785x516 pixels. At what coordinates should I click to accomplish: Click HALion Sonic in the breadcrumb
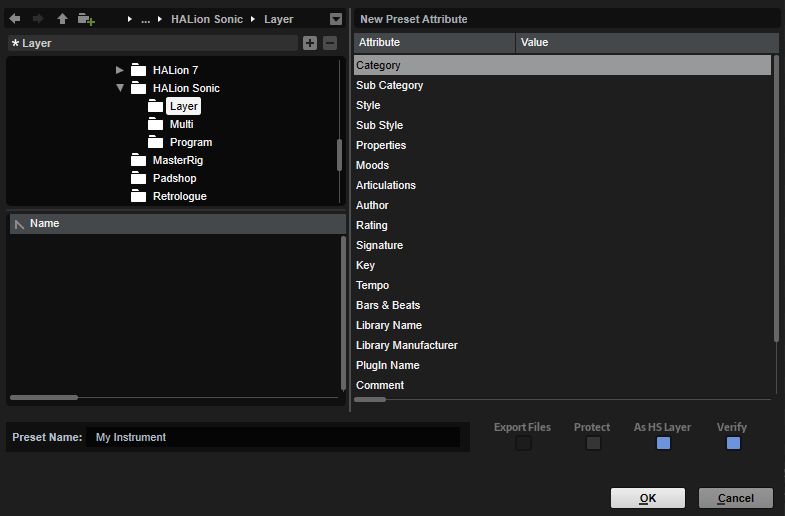[x=207, y=19]
